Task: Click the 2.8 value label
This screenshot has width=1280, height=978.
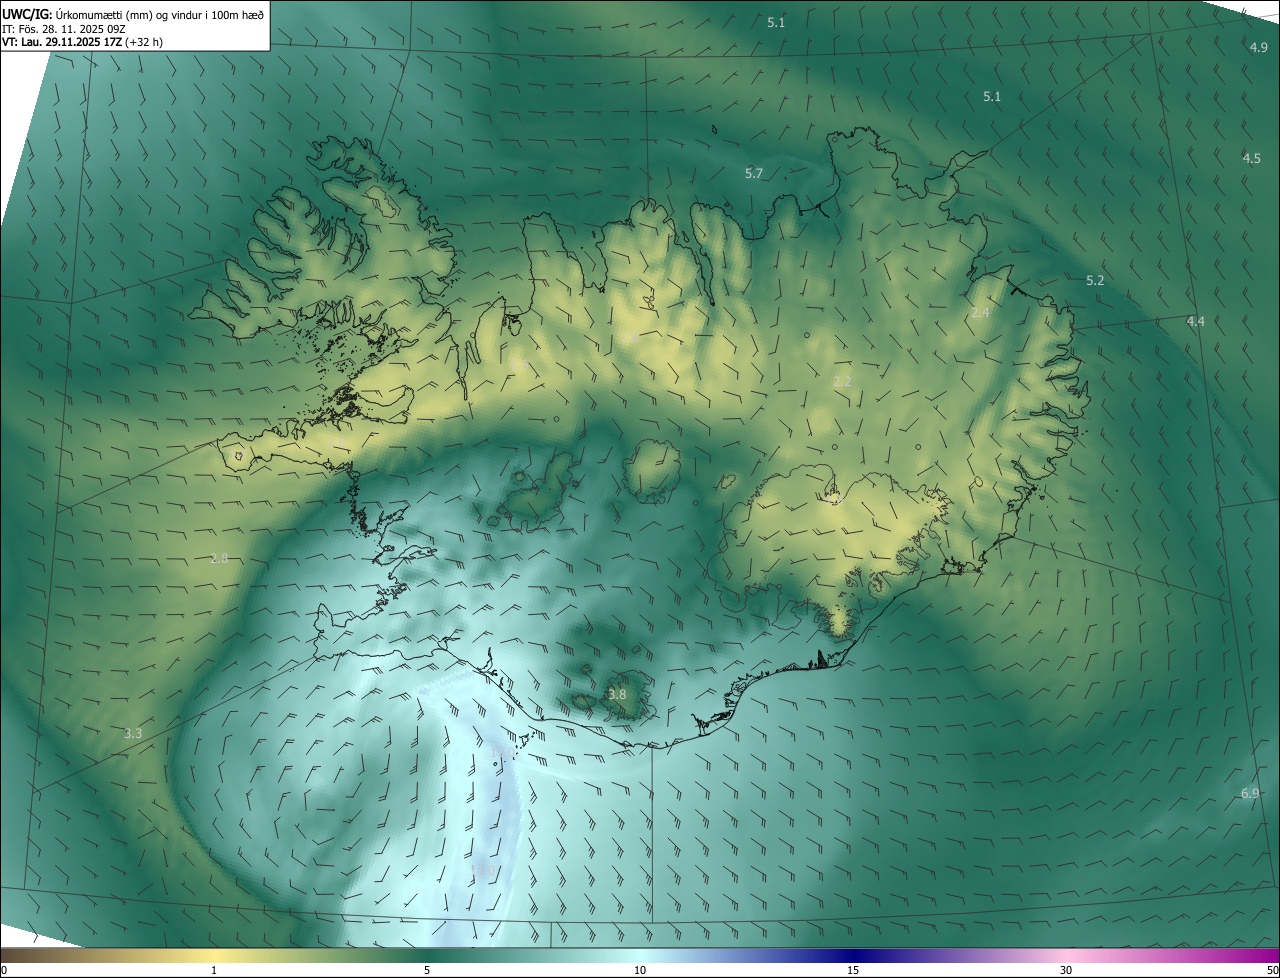Action: [220, 558]
